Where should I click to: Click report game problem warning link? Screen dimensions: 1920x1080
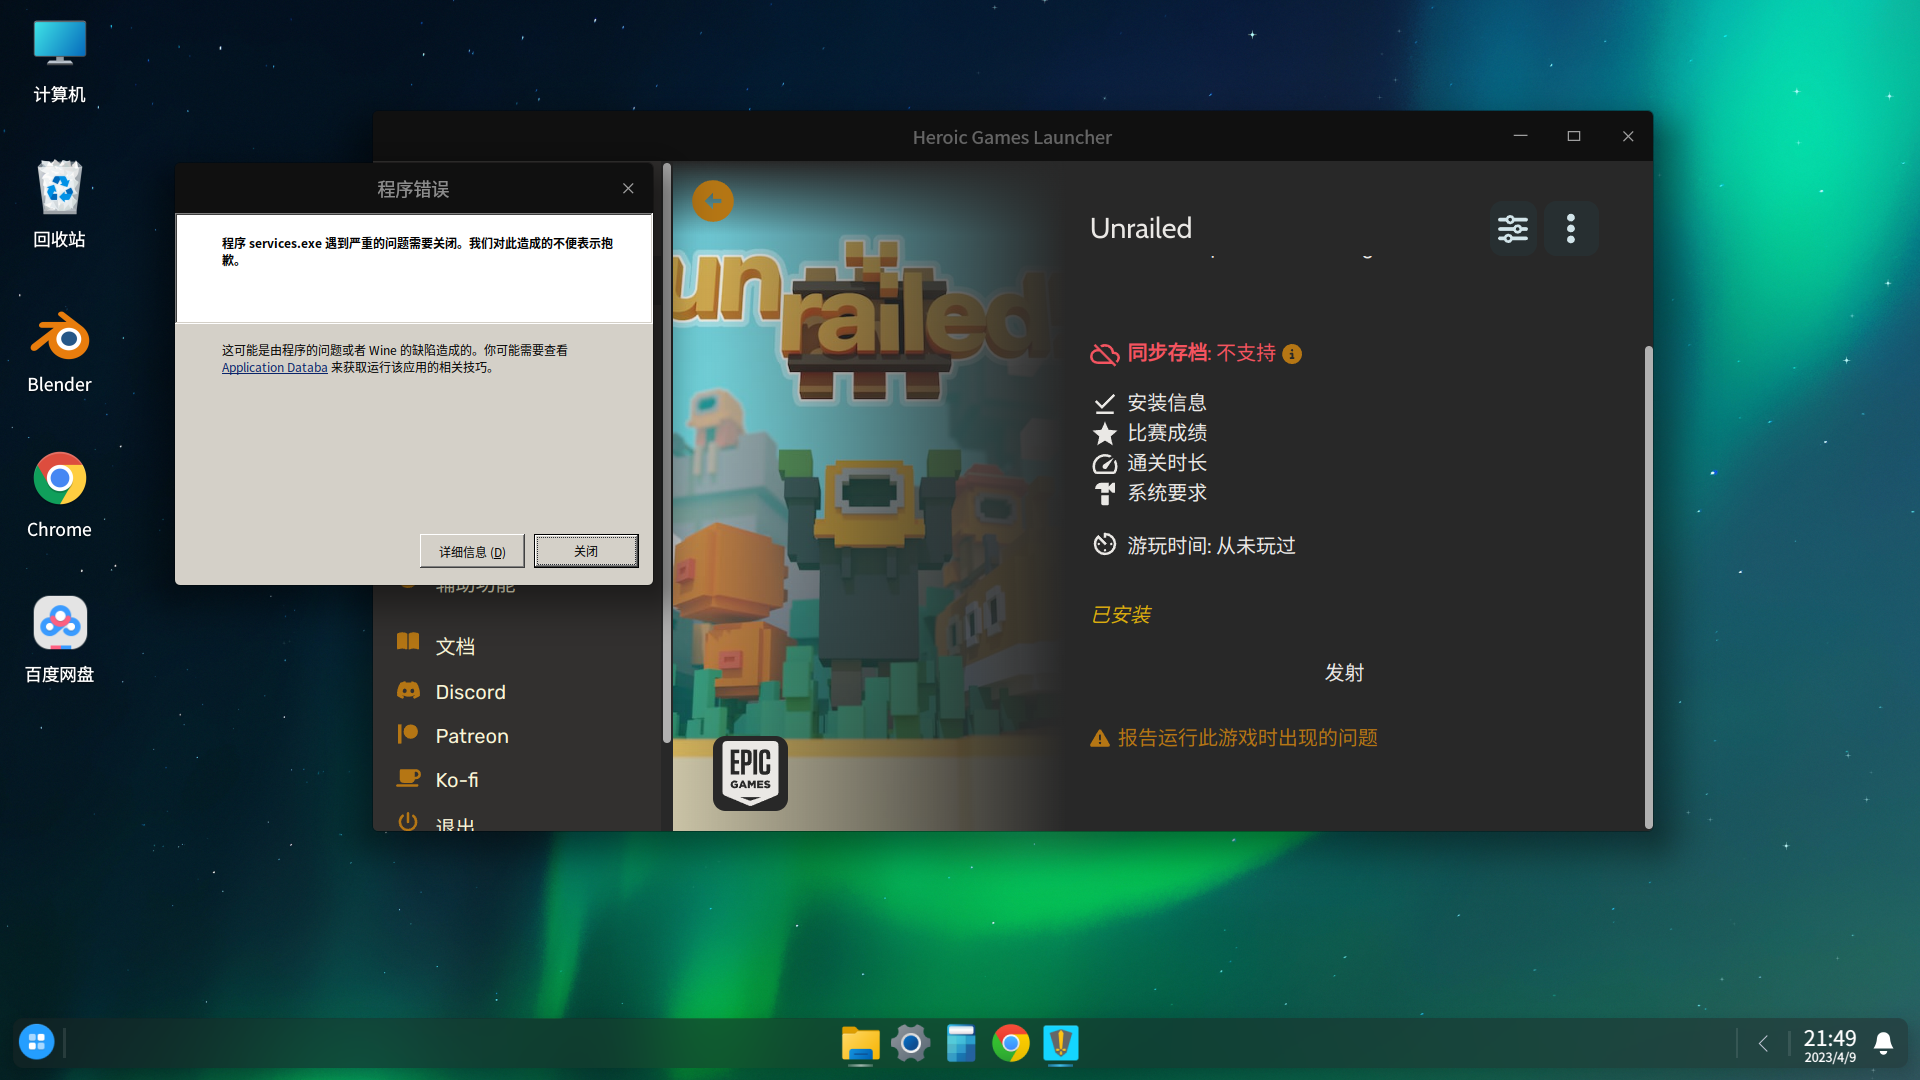[x=1246, y=738]
